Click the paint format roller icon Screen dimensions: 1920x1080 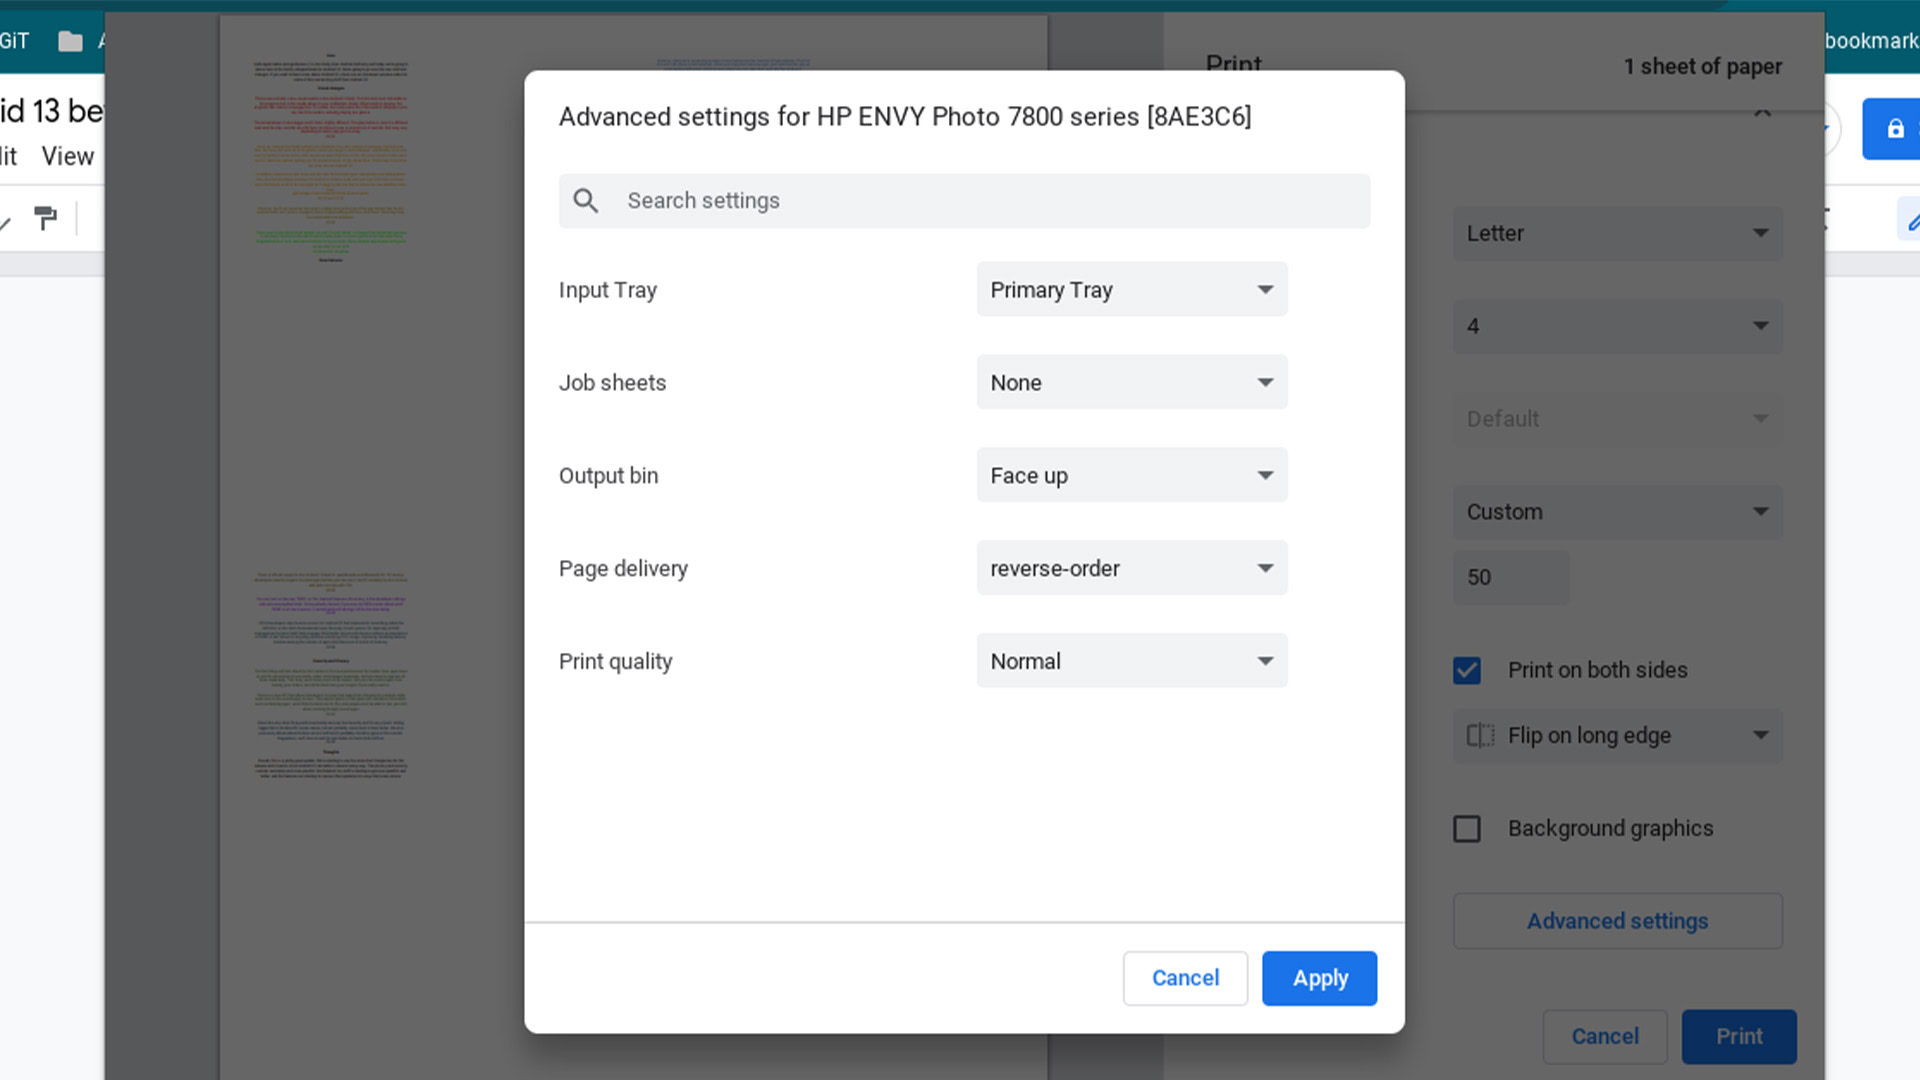point(46,217)
